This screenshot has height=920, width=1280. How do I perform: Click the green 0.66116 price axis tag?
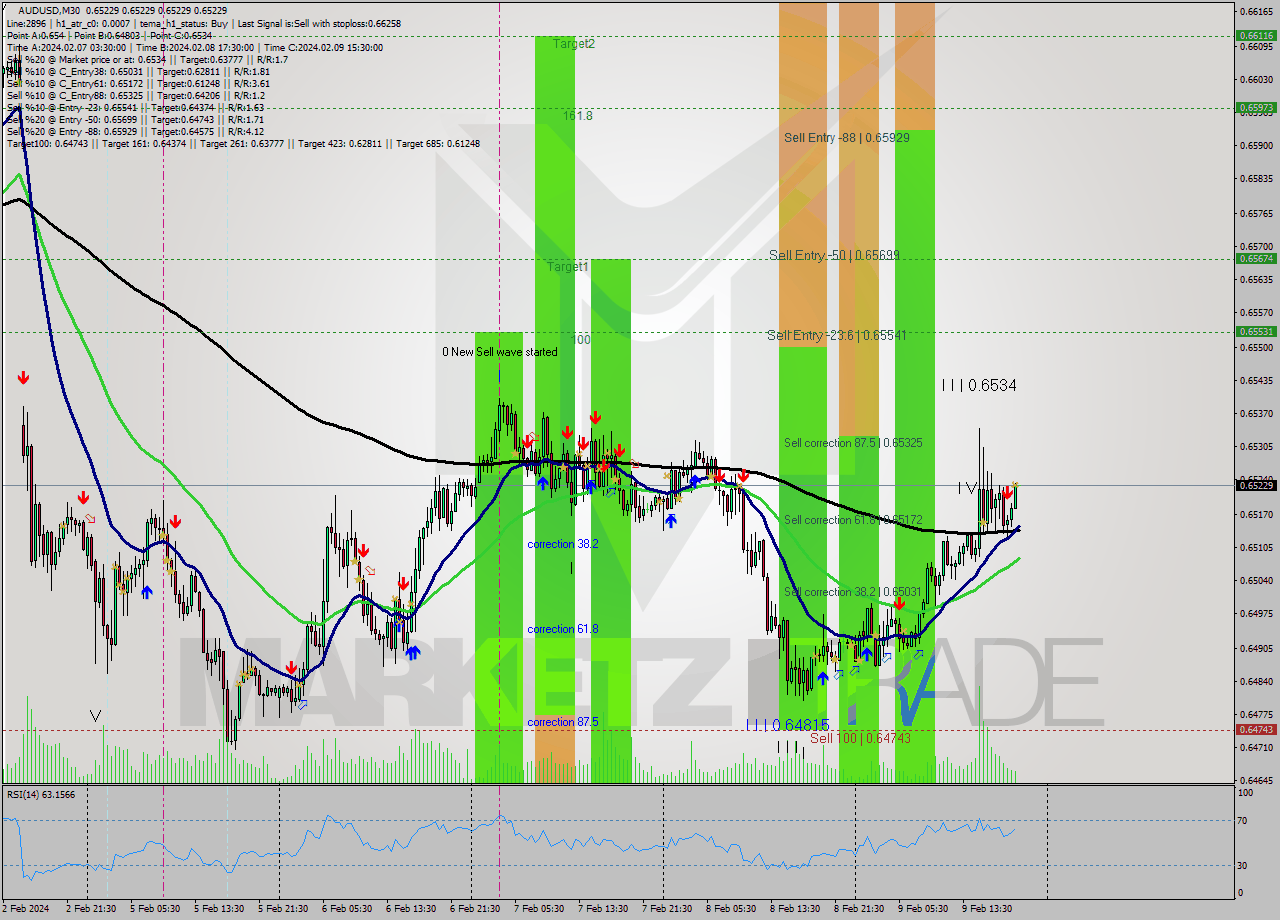pyautogui.click(x=1256, y=35)
